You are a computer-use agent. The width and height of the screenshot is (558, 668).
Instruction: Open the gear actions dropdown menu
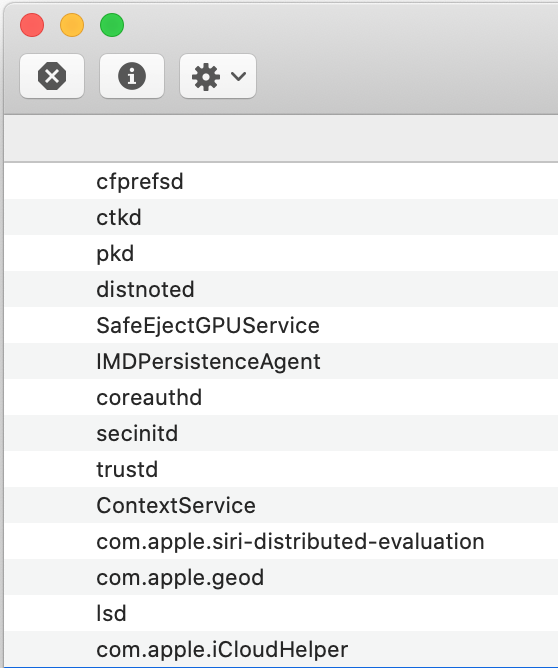point(218,76)
